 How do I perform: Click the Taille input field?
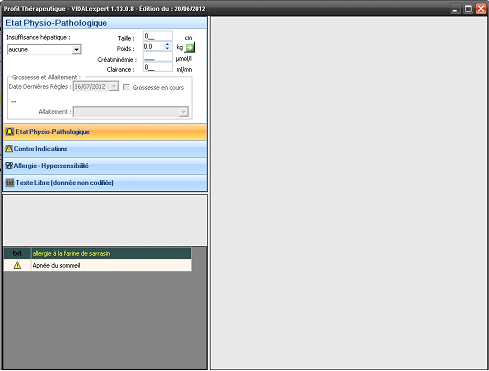[x=158, y=36]
